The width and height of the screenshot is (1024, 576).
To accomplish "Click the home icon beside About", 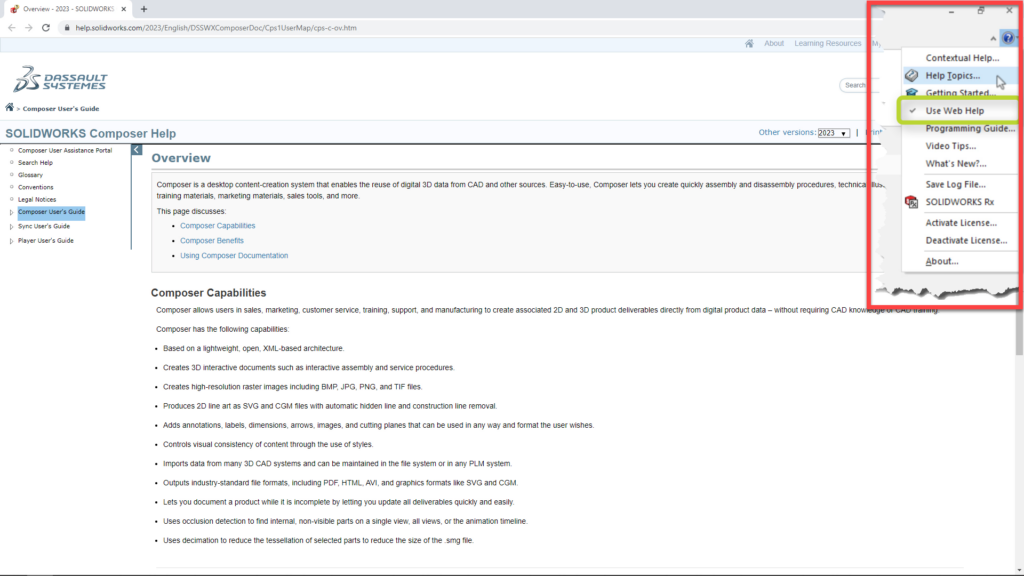I will [x=750, y=44].
